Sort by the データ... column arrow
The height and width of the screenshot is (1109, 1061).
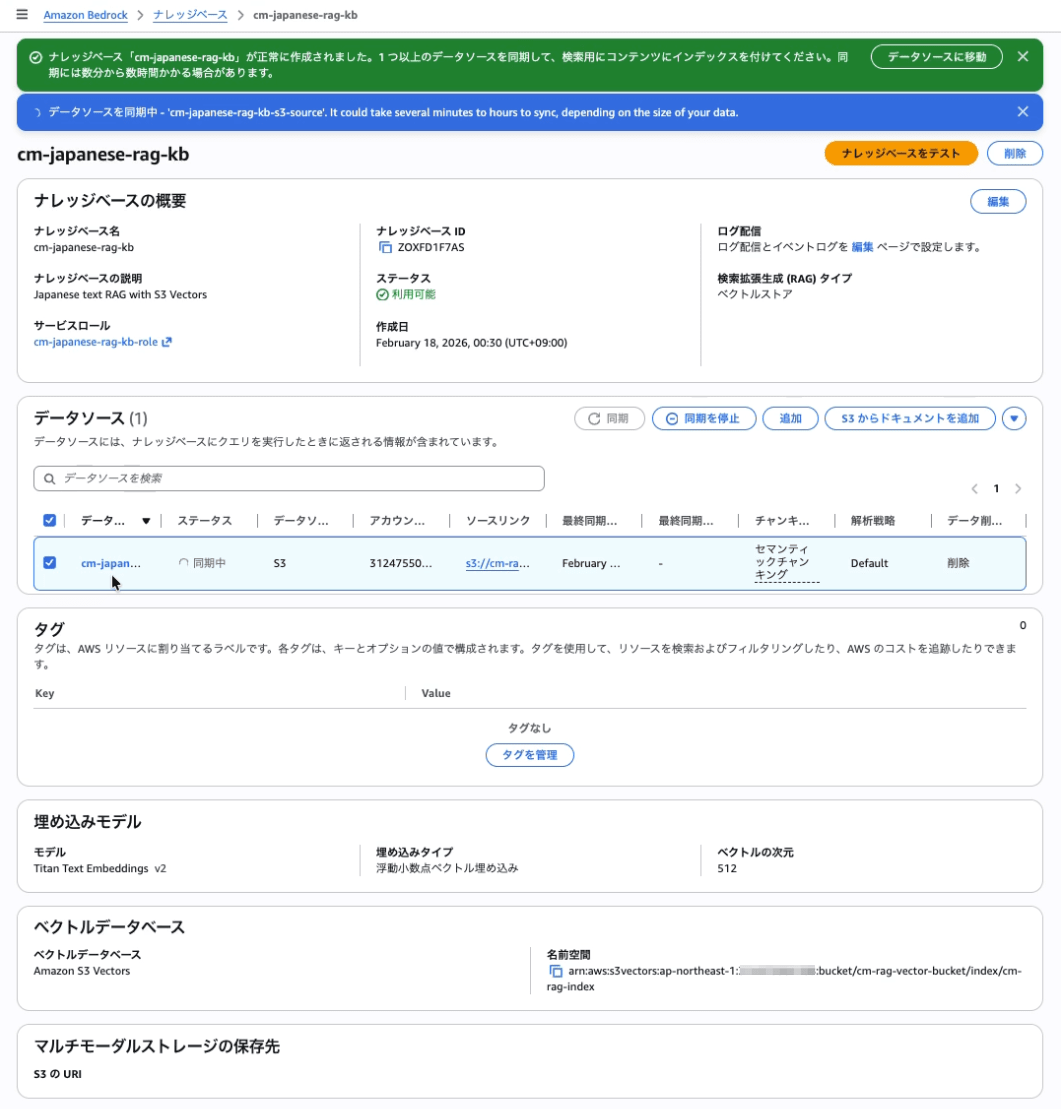[x=146, y=521]
